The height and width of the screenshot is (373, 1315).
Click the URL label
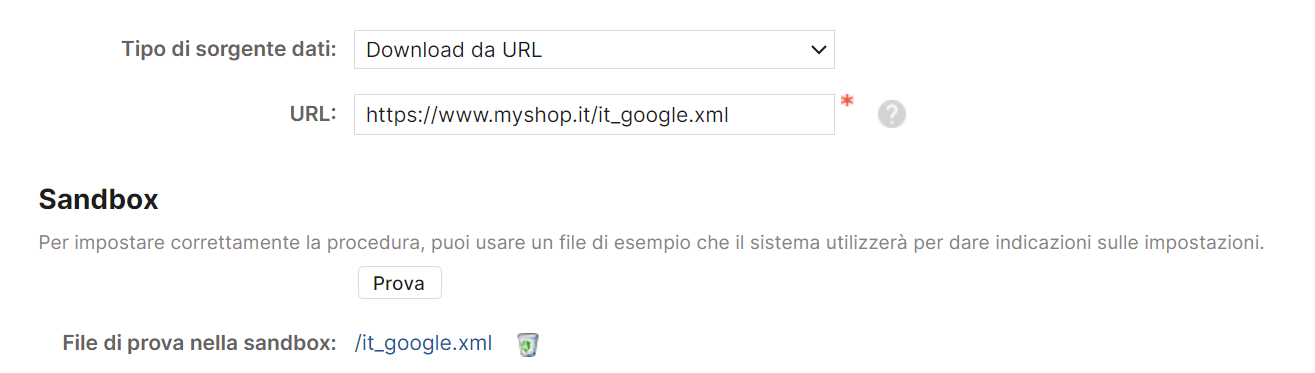313,113
